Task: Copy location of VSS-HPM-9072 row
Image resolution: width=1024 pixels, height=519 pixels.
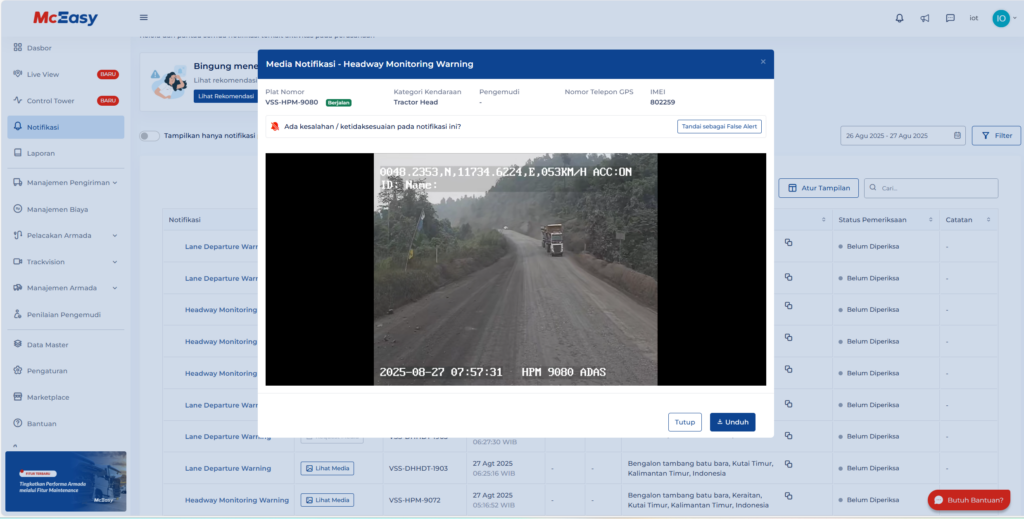Action: point(788,496)
